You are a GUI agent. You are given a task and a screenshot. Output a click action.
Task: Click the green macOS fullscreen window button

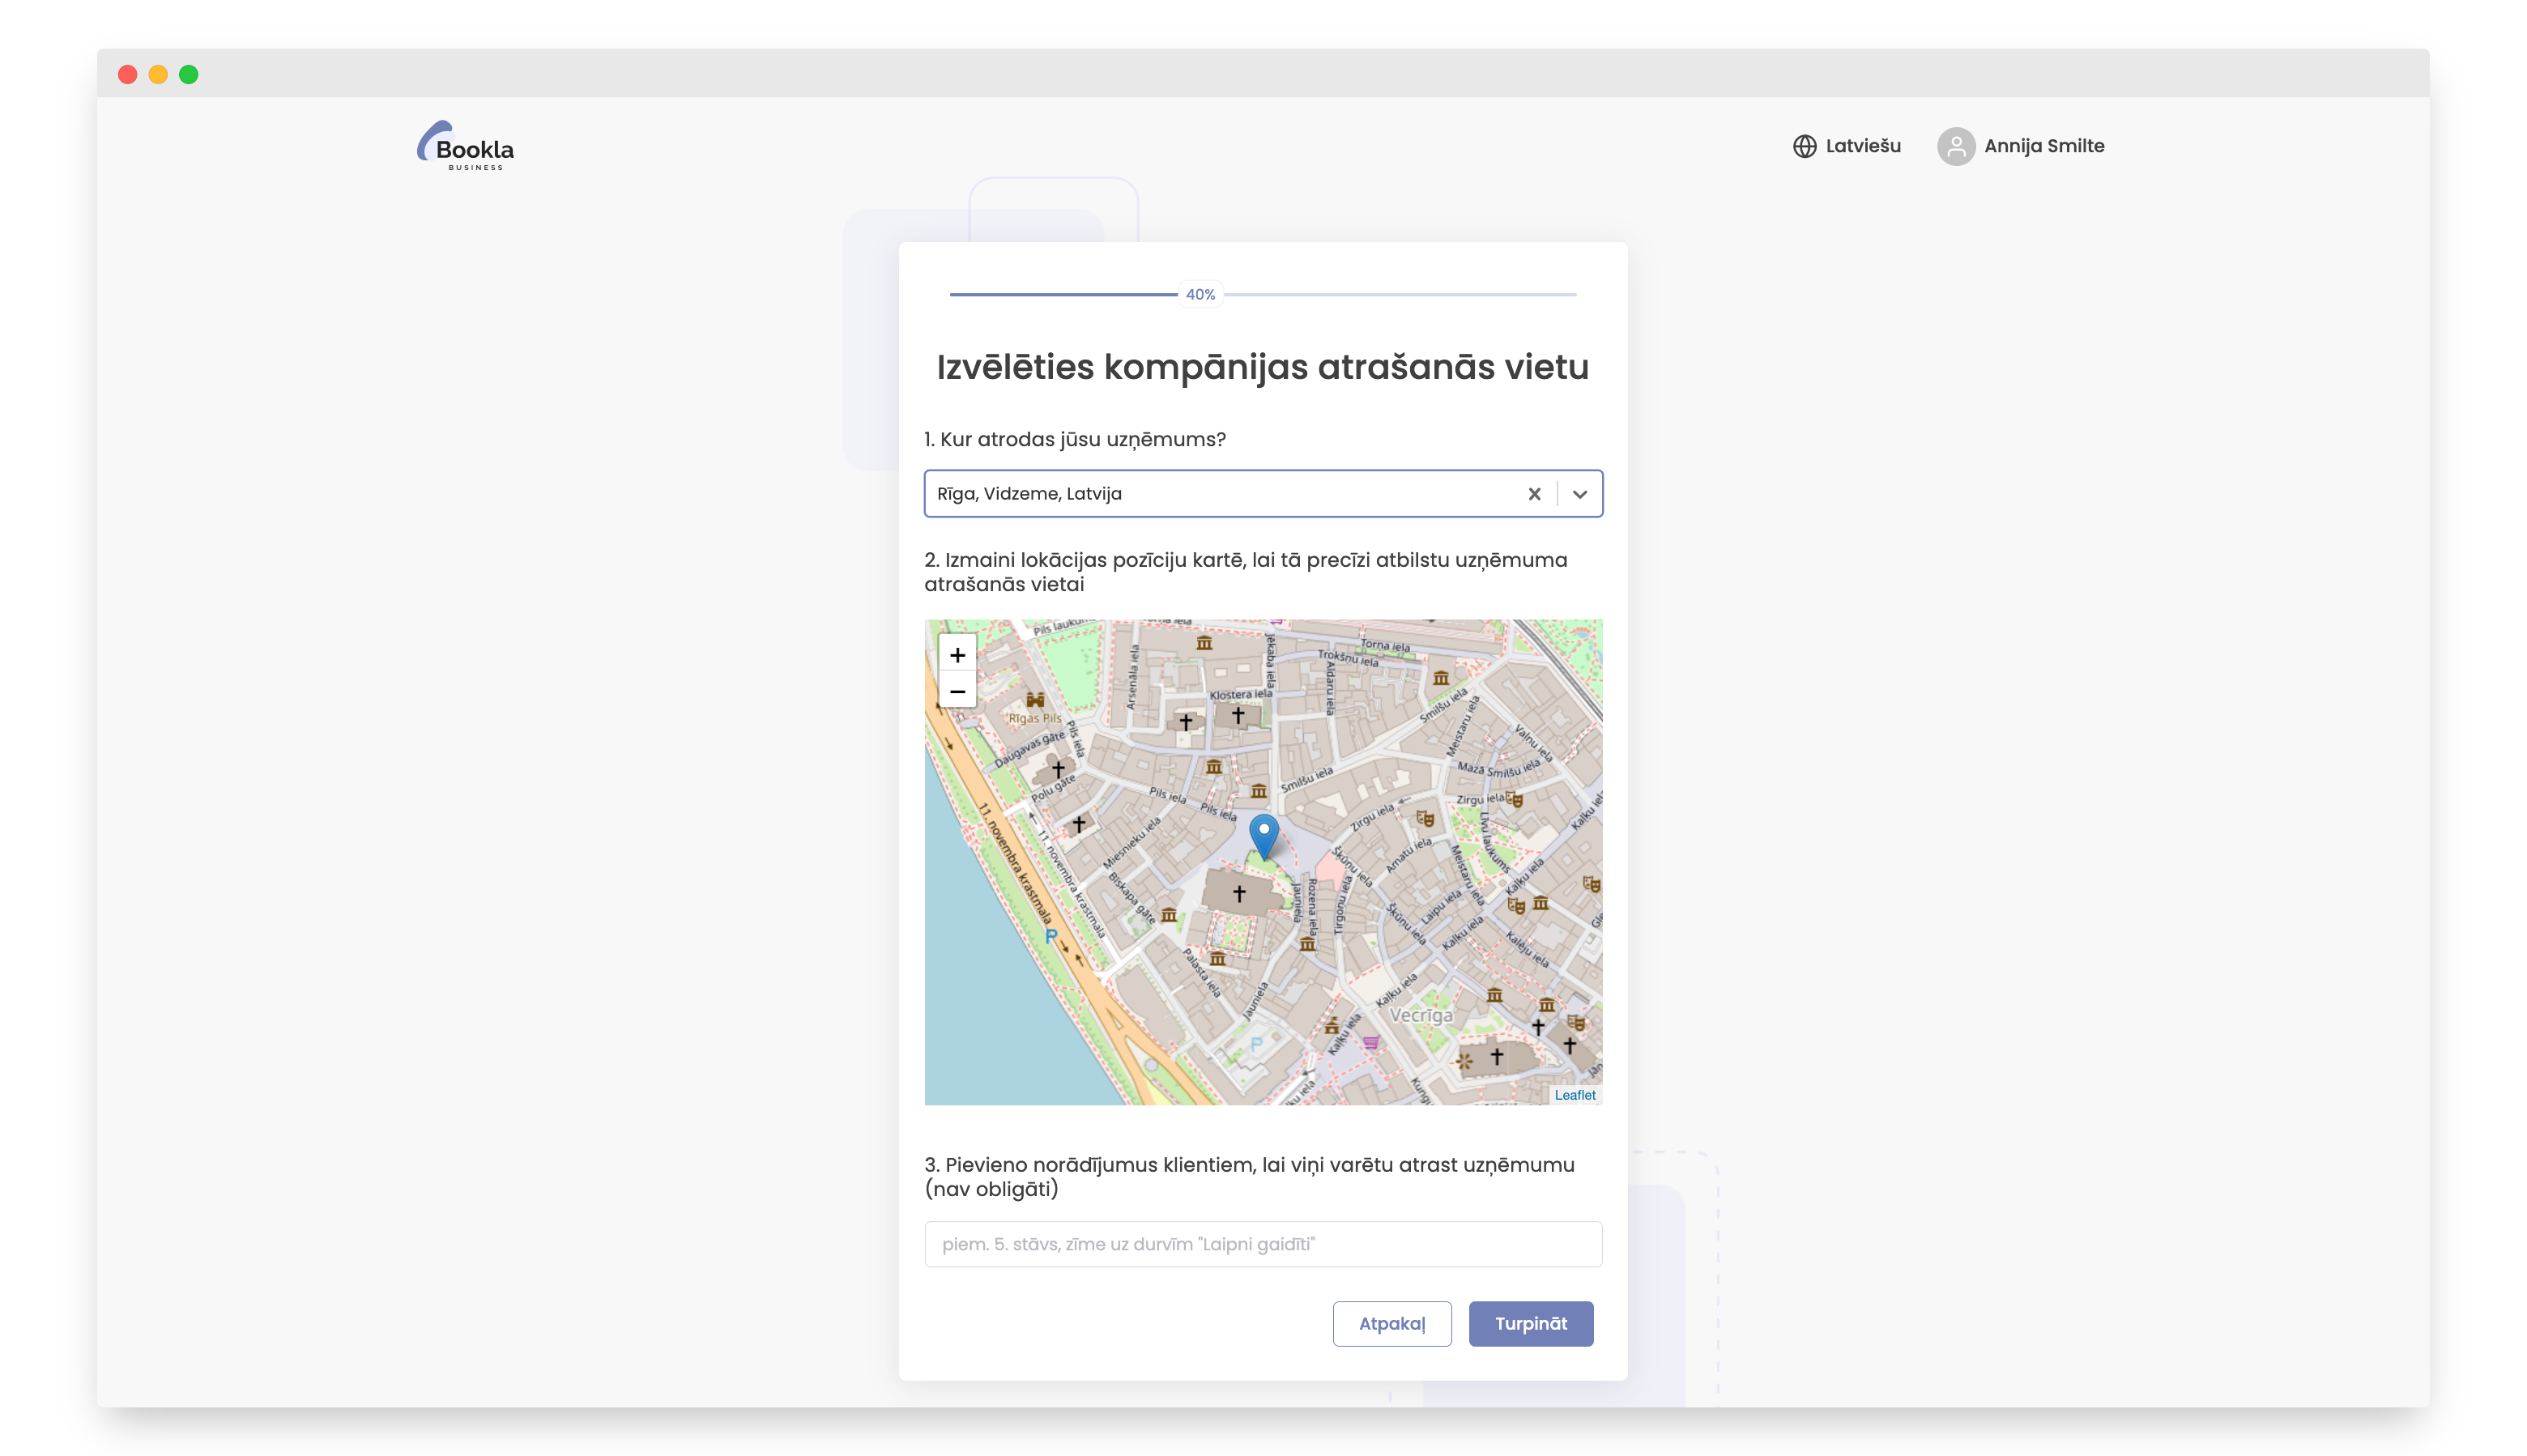pyautogui.click(x=189, y=74)
